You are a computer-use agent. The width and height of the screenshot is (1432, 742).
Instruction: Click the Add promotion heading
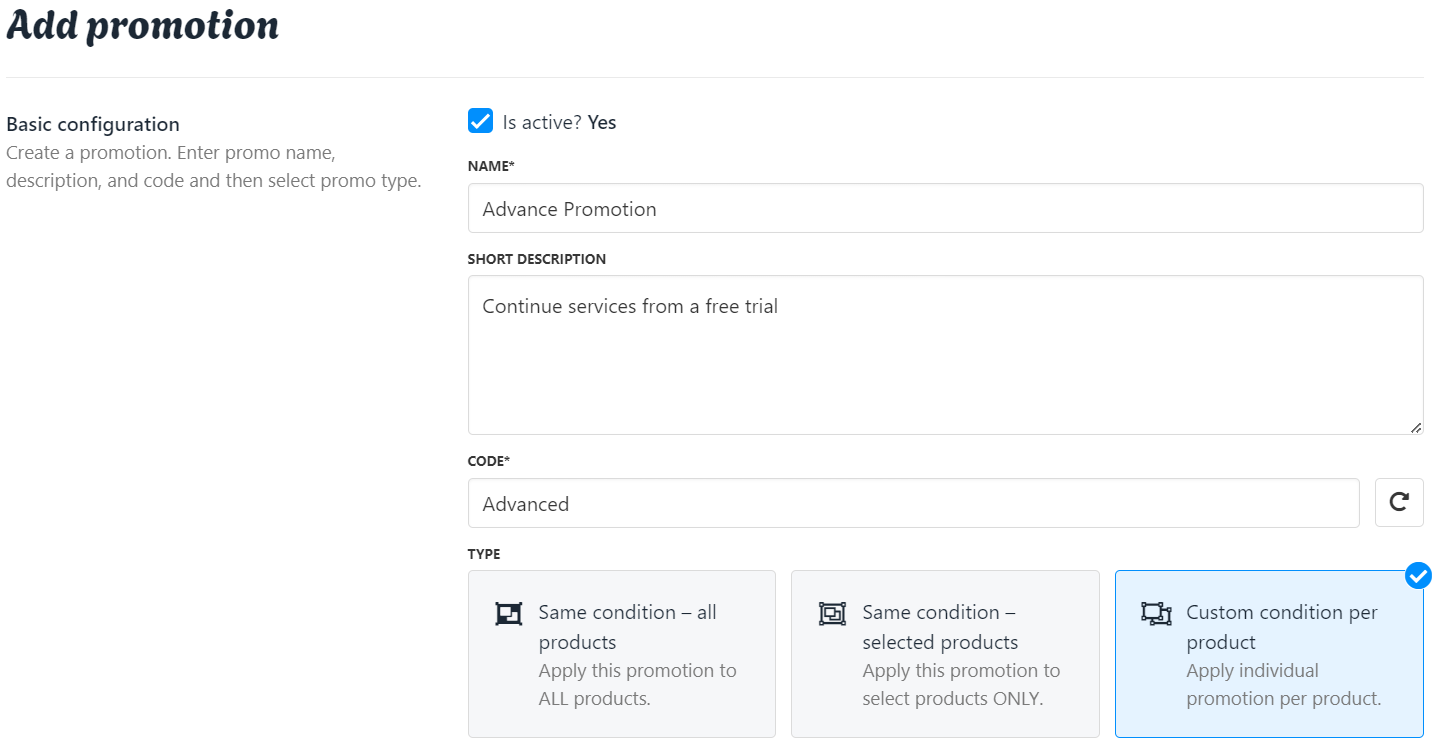pos(143,26)
